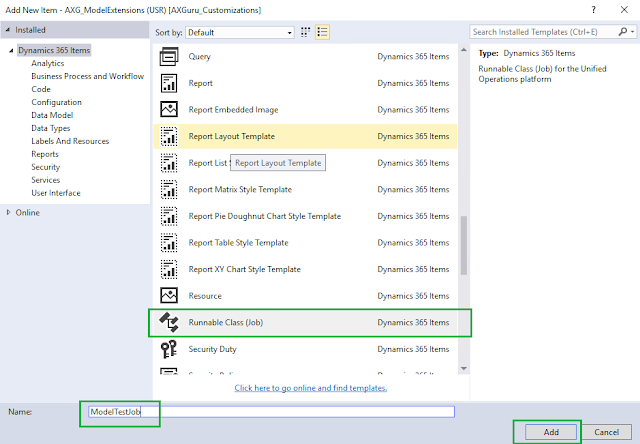Click the Add button

[551, 432]
